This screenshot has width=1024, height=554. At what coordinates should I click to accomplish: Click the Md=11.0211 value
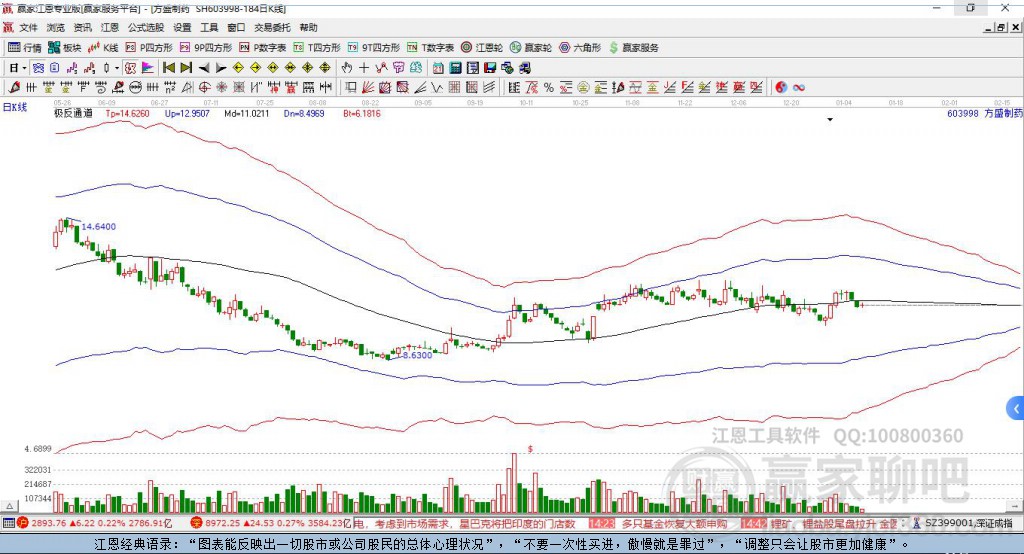(246, 113)
